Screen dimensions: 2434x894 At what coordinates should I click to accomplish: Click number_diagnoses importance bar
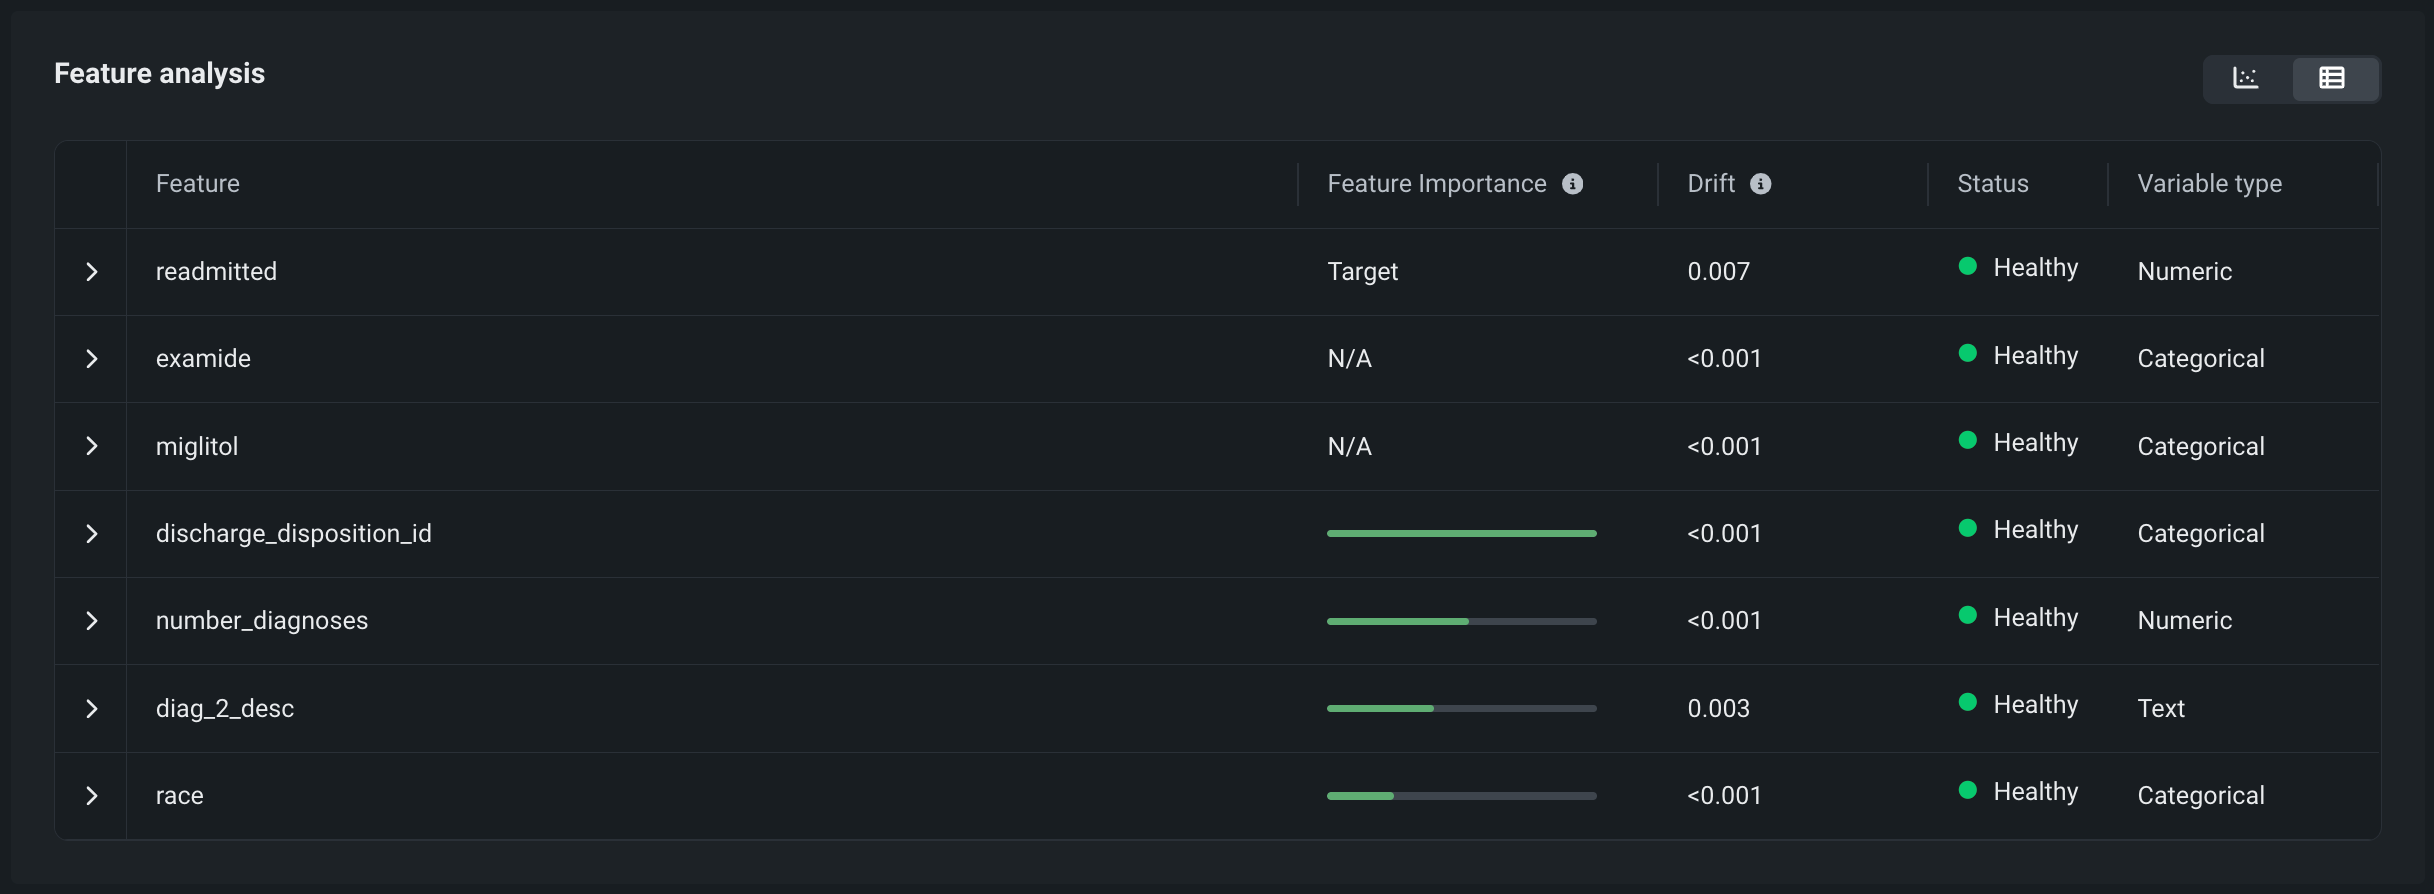(1461, 621)
